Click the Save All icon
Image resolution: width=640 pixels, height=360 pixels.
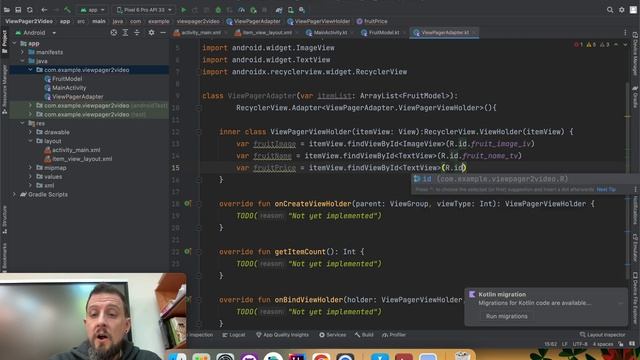point(18,10)
